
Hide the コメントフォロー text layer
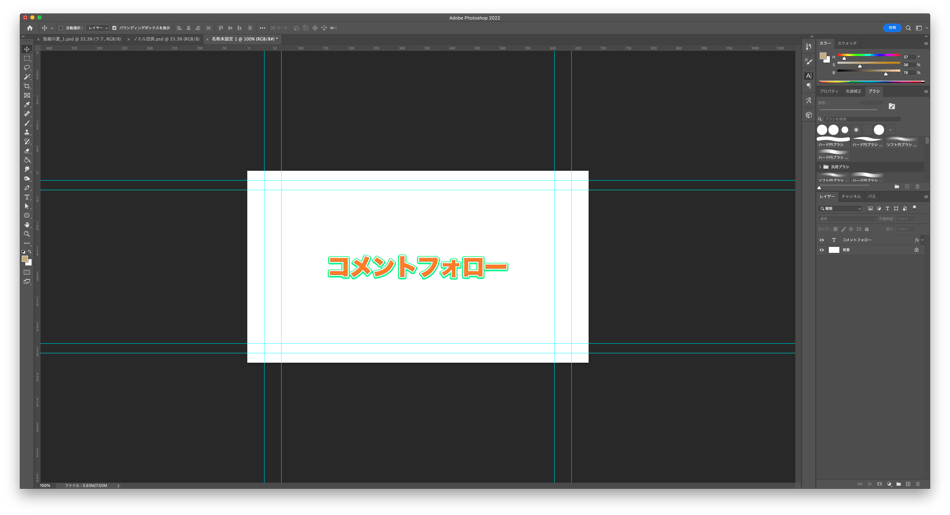pos(822,240)
